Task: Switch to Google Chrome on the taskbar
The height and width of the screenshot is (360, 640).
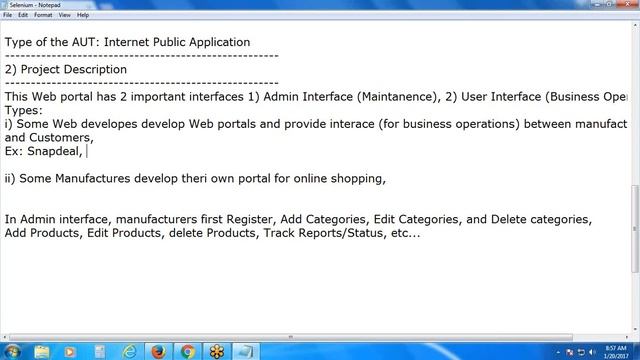Action: [187, 352]
